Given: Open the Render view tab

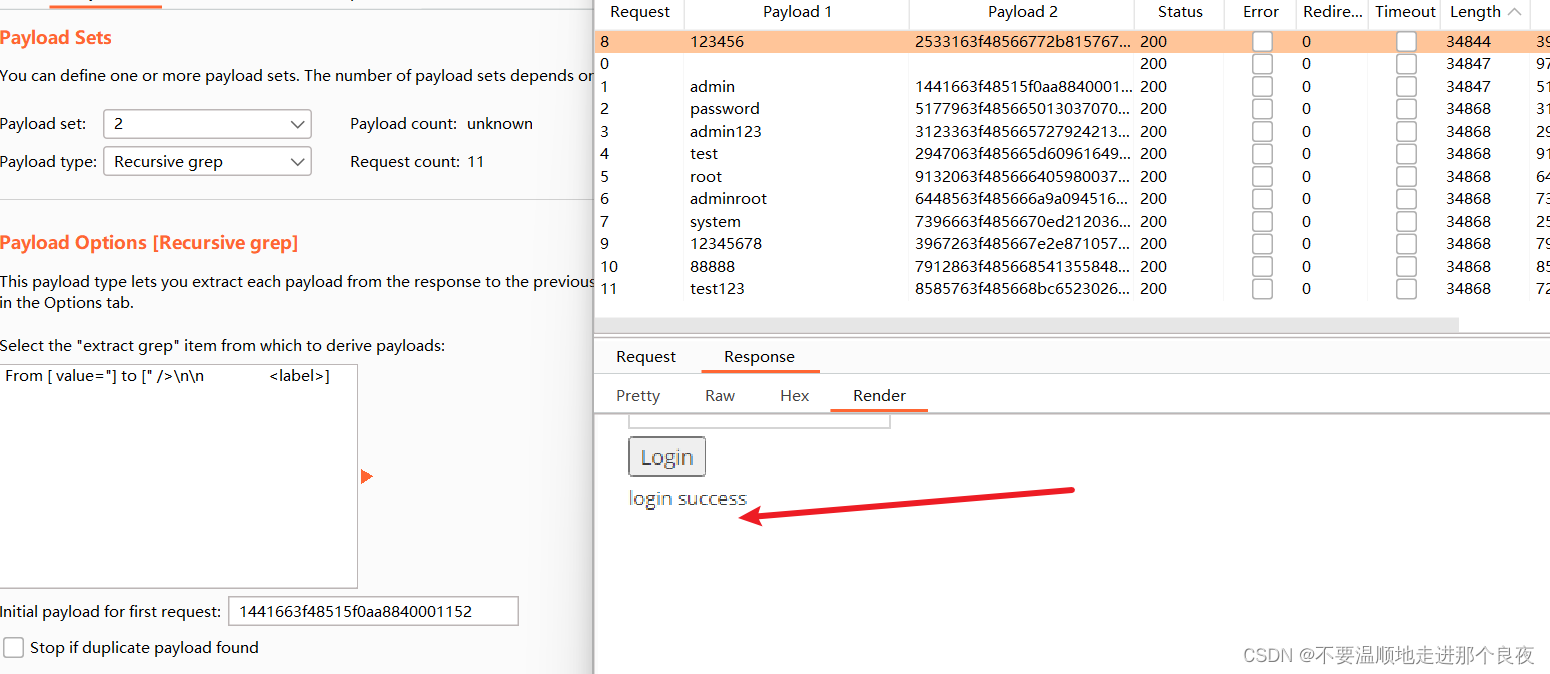Looking at the screenshot, I should [880, 396].
